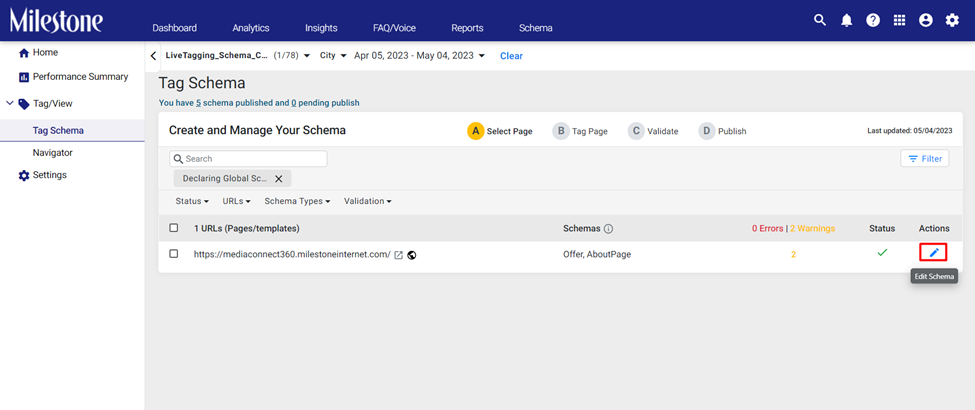Click the globe icon beside URL
The image size is (975, 410).
pos(411,254)
